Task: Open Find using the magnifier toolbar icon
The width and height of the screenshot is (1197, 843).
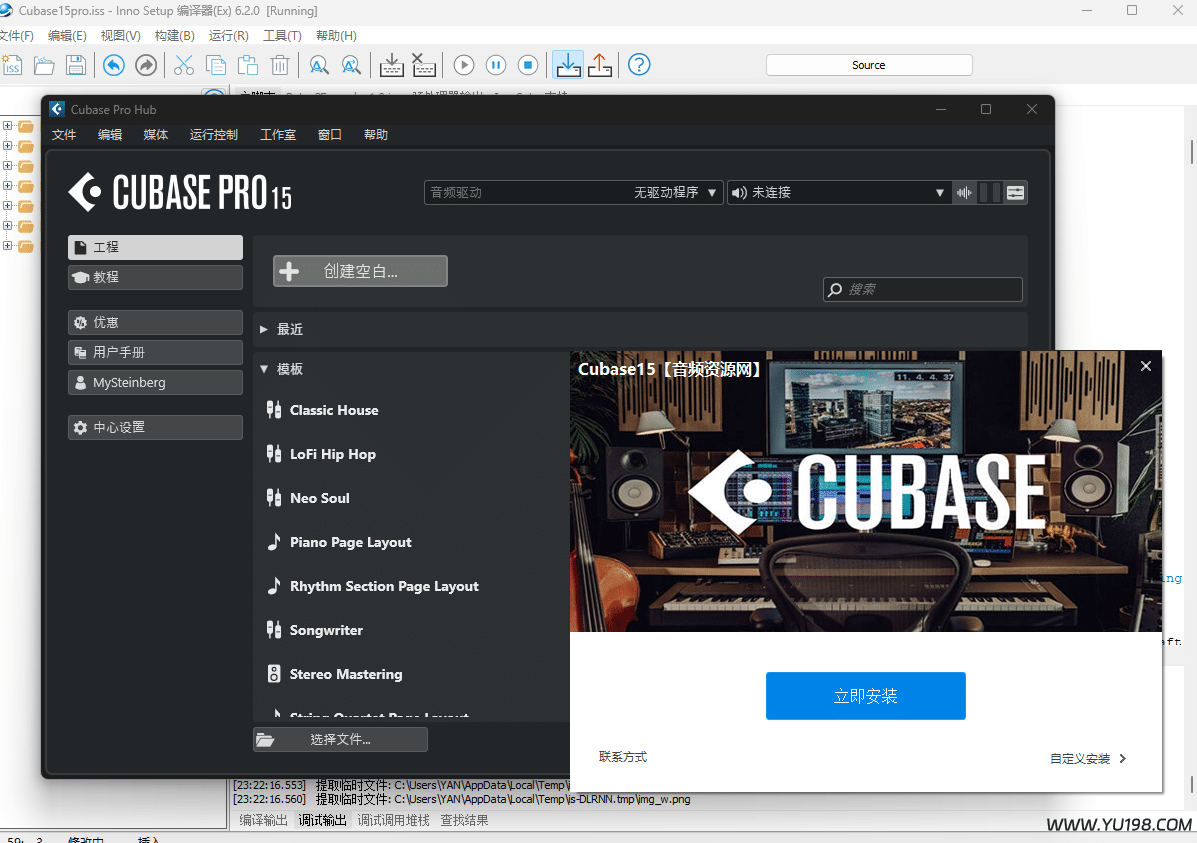Action: [320, 64]
